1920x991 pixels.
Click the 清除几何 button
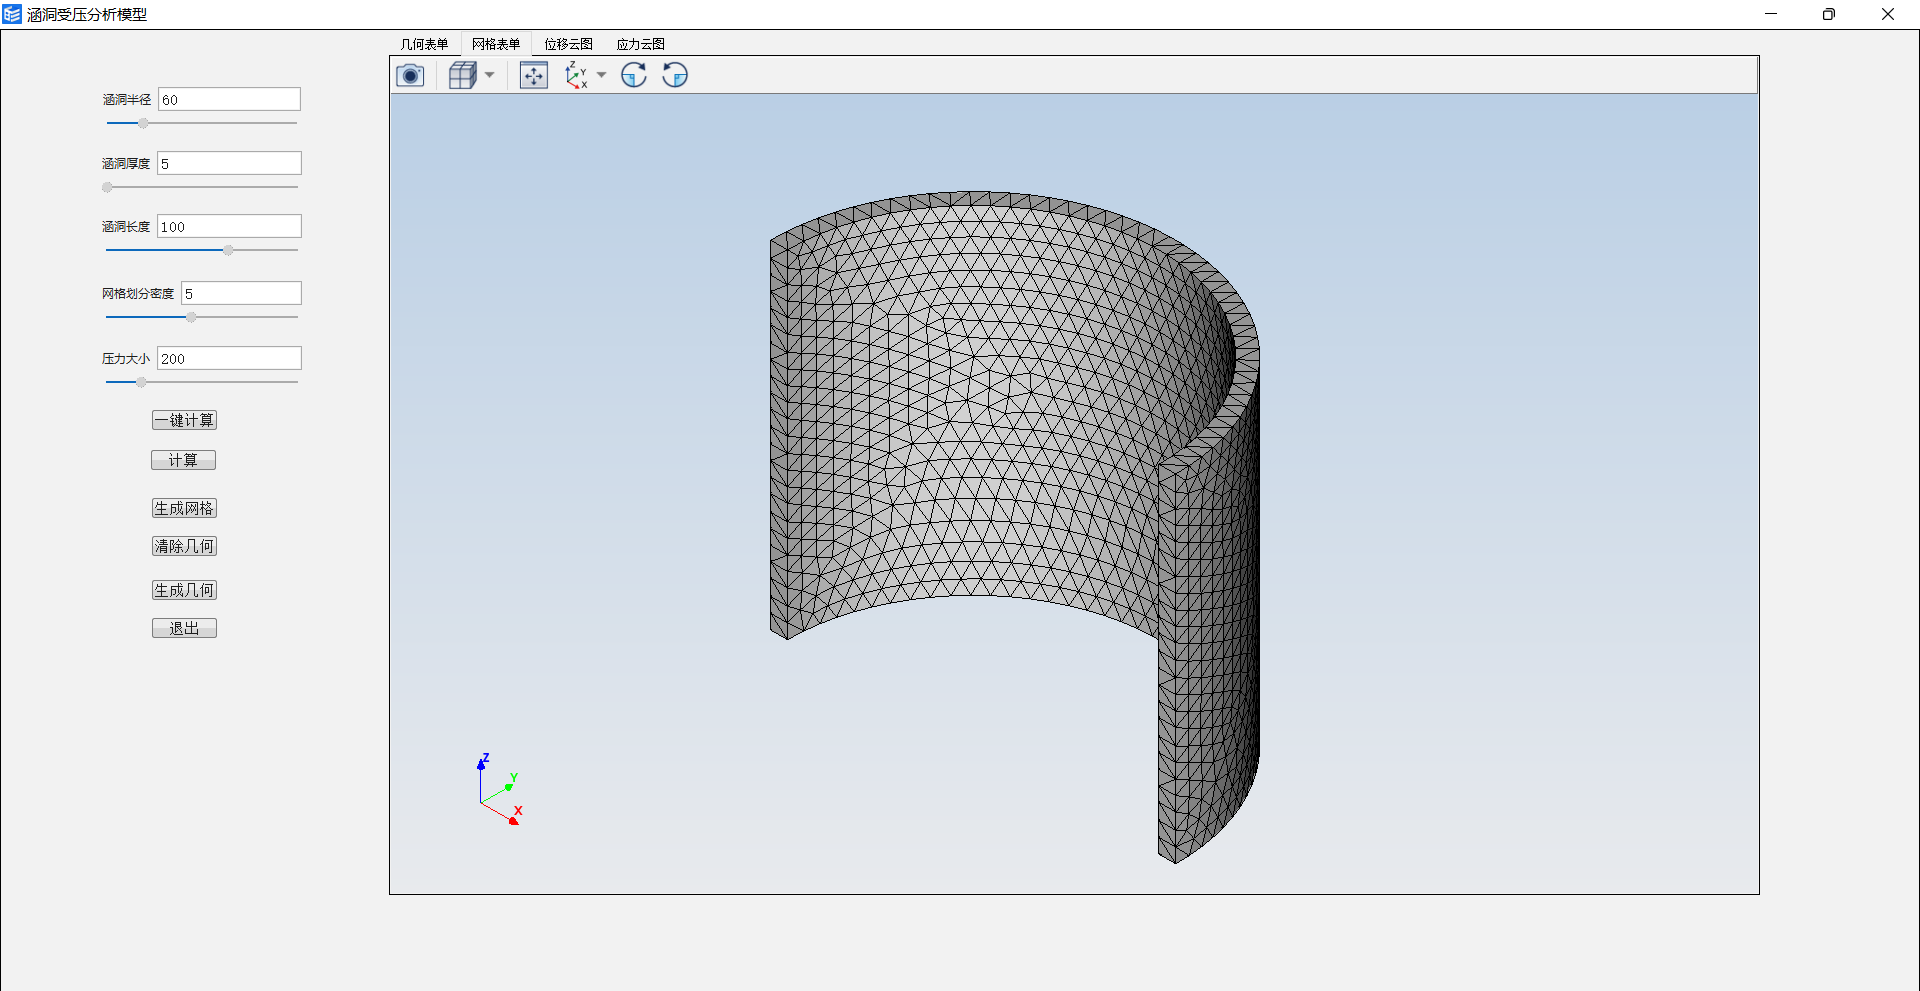coord(184,546)
